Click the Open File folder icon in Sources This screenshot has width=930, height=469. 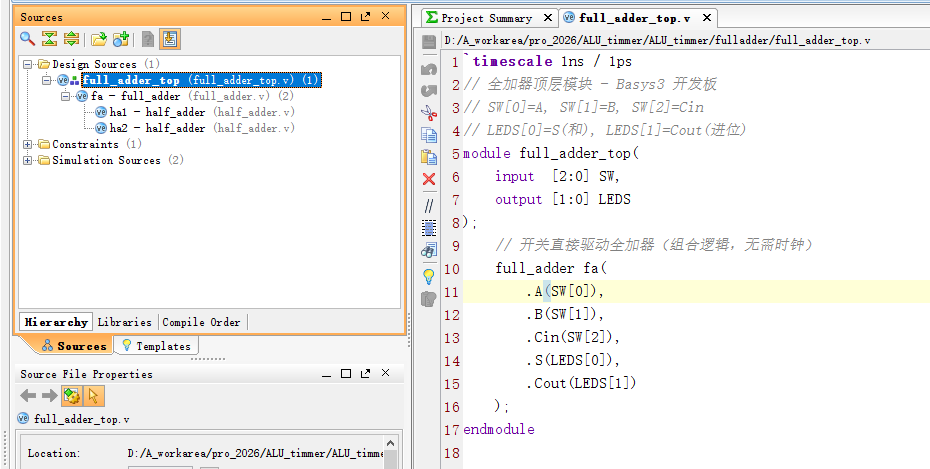99,39
